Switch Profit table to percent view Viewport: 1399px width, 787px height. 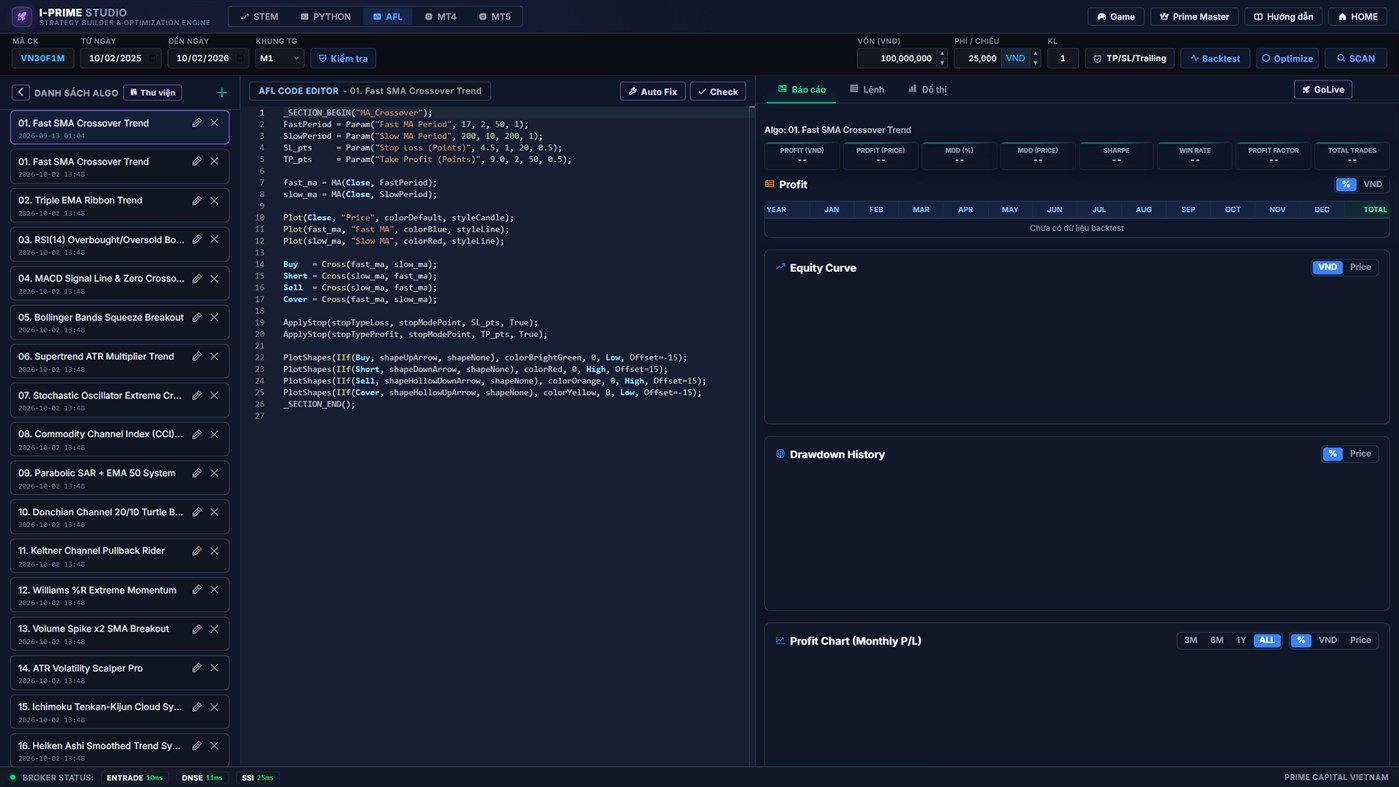(1346, 184)
